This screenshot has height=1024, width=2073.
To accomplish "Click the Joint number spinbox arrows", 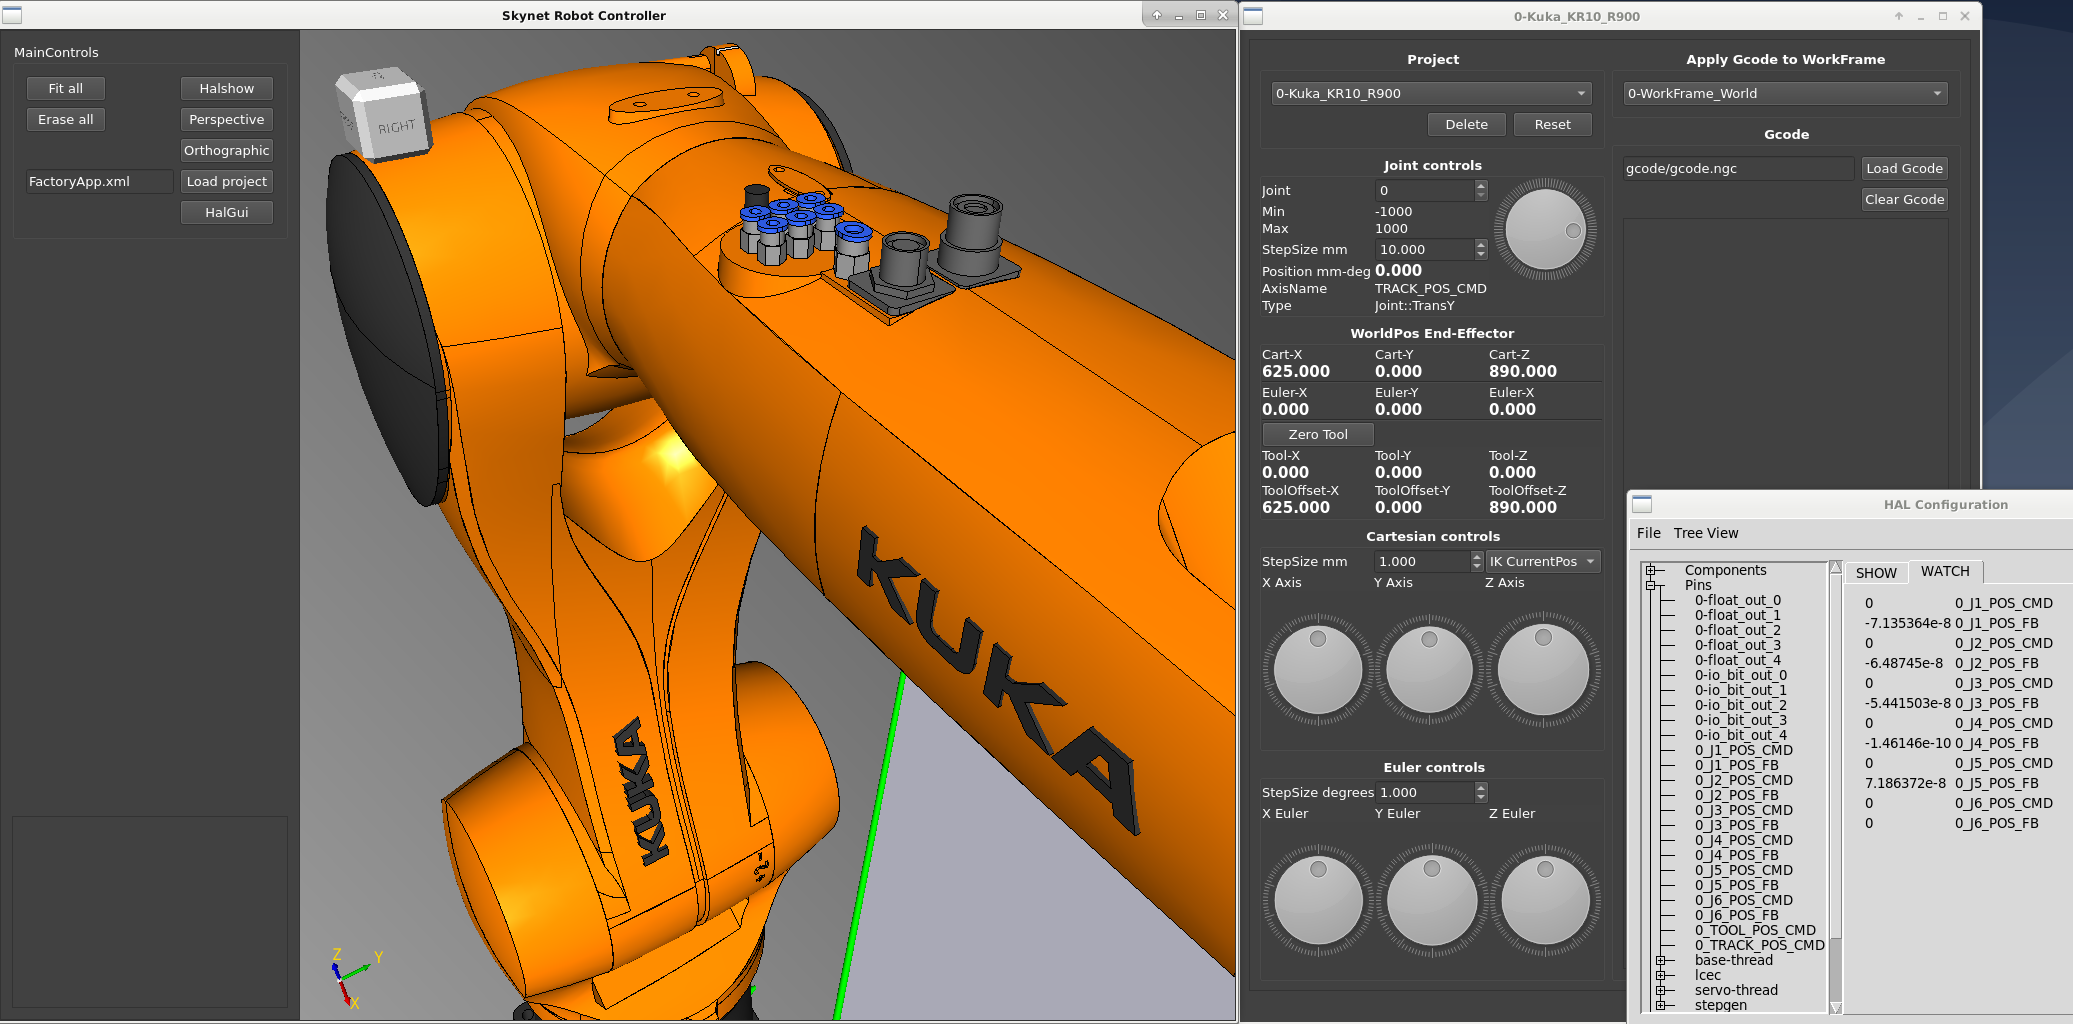I will 1481,190.
